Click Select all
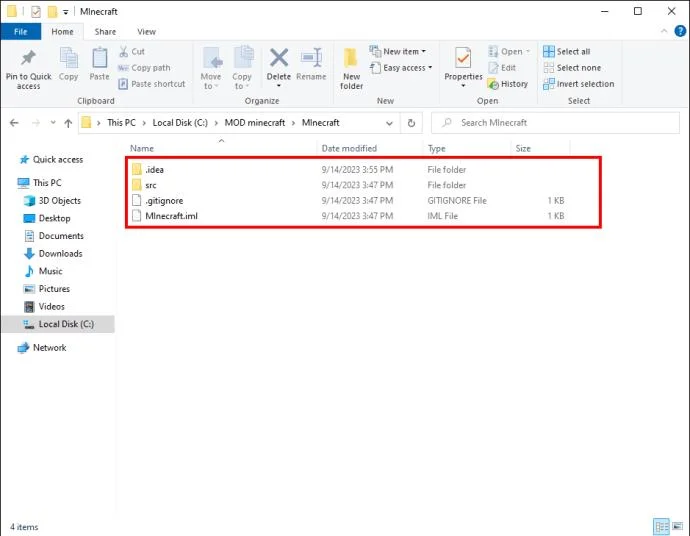This screenshot has height=536, width=690. coord(566,51)
